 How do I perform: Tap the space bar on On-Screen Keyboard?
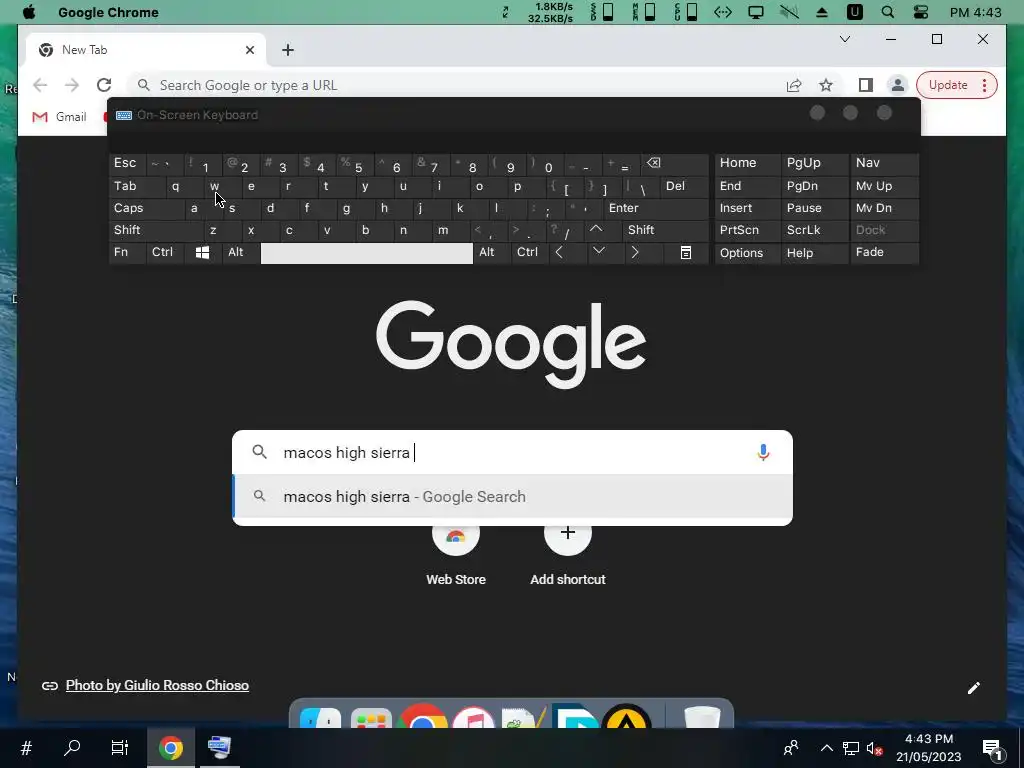[x=366, y=253]
